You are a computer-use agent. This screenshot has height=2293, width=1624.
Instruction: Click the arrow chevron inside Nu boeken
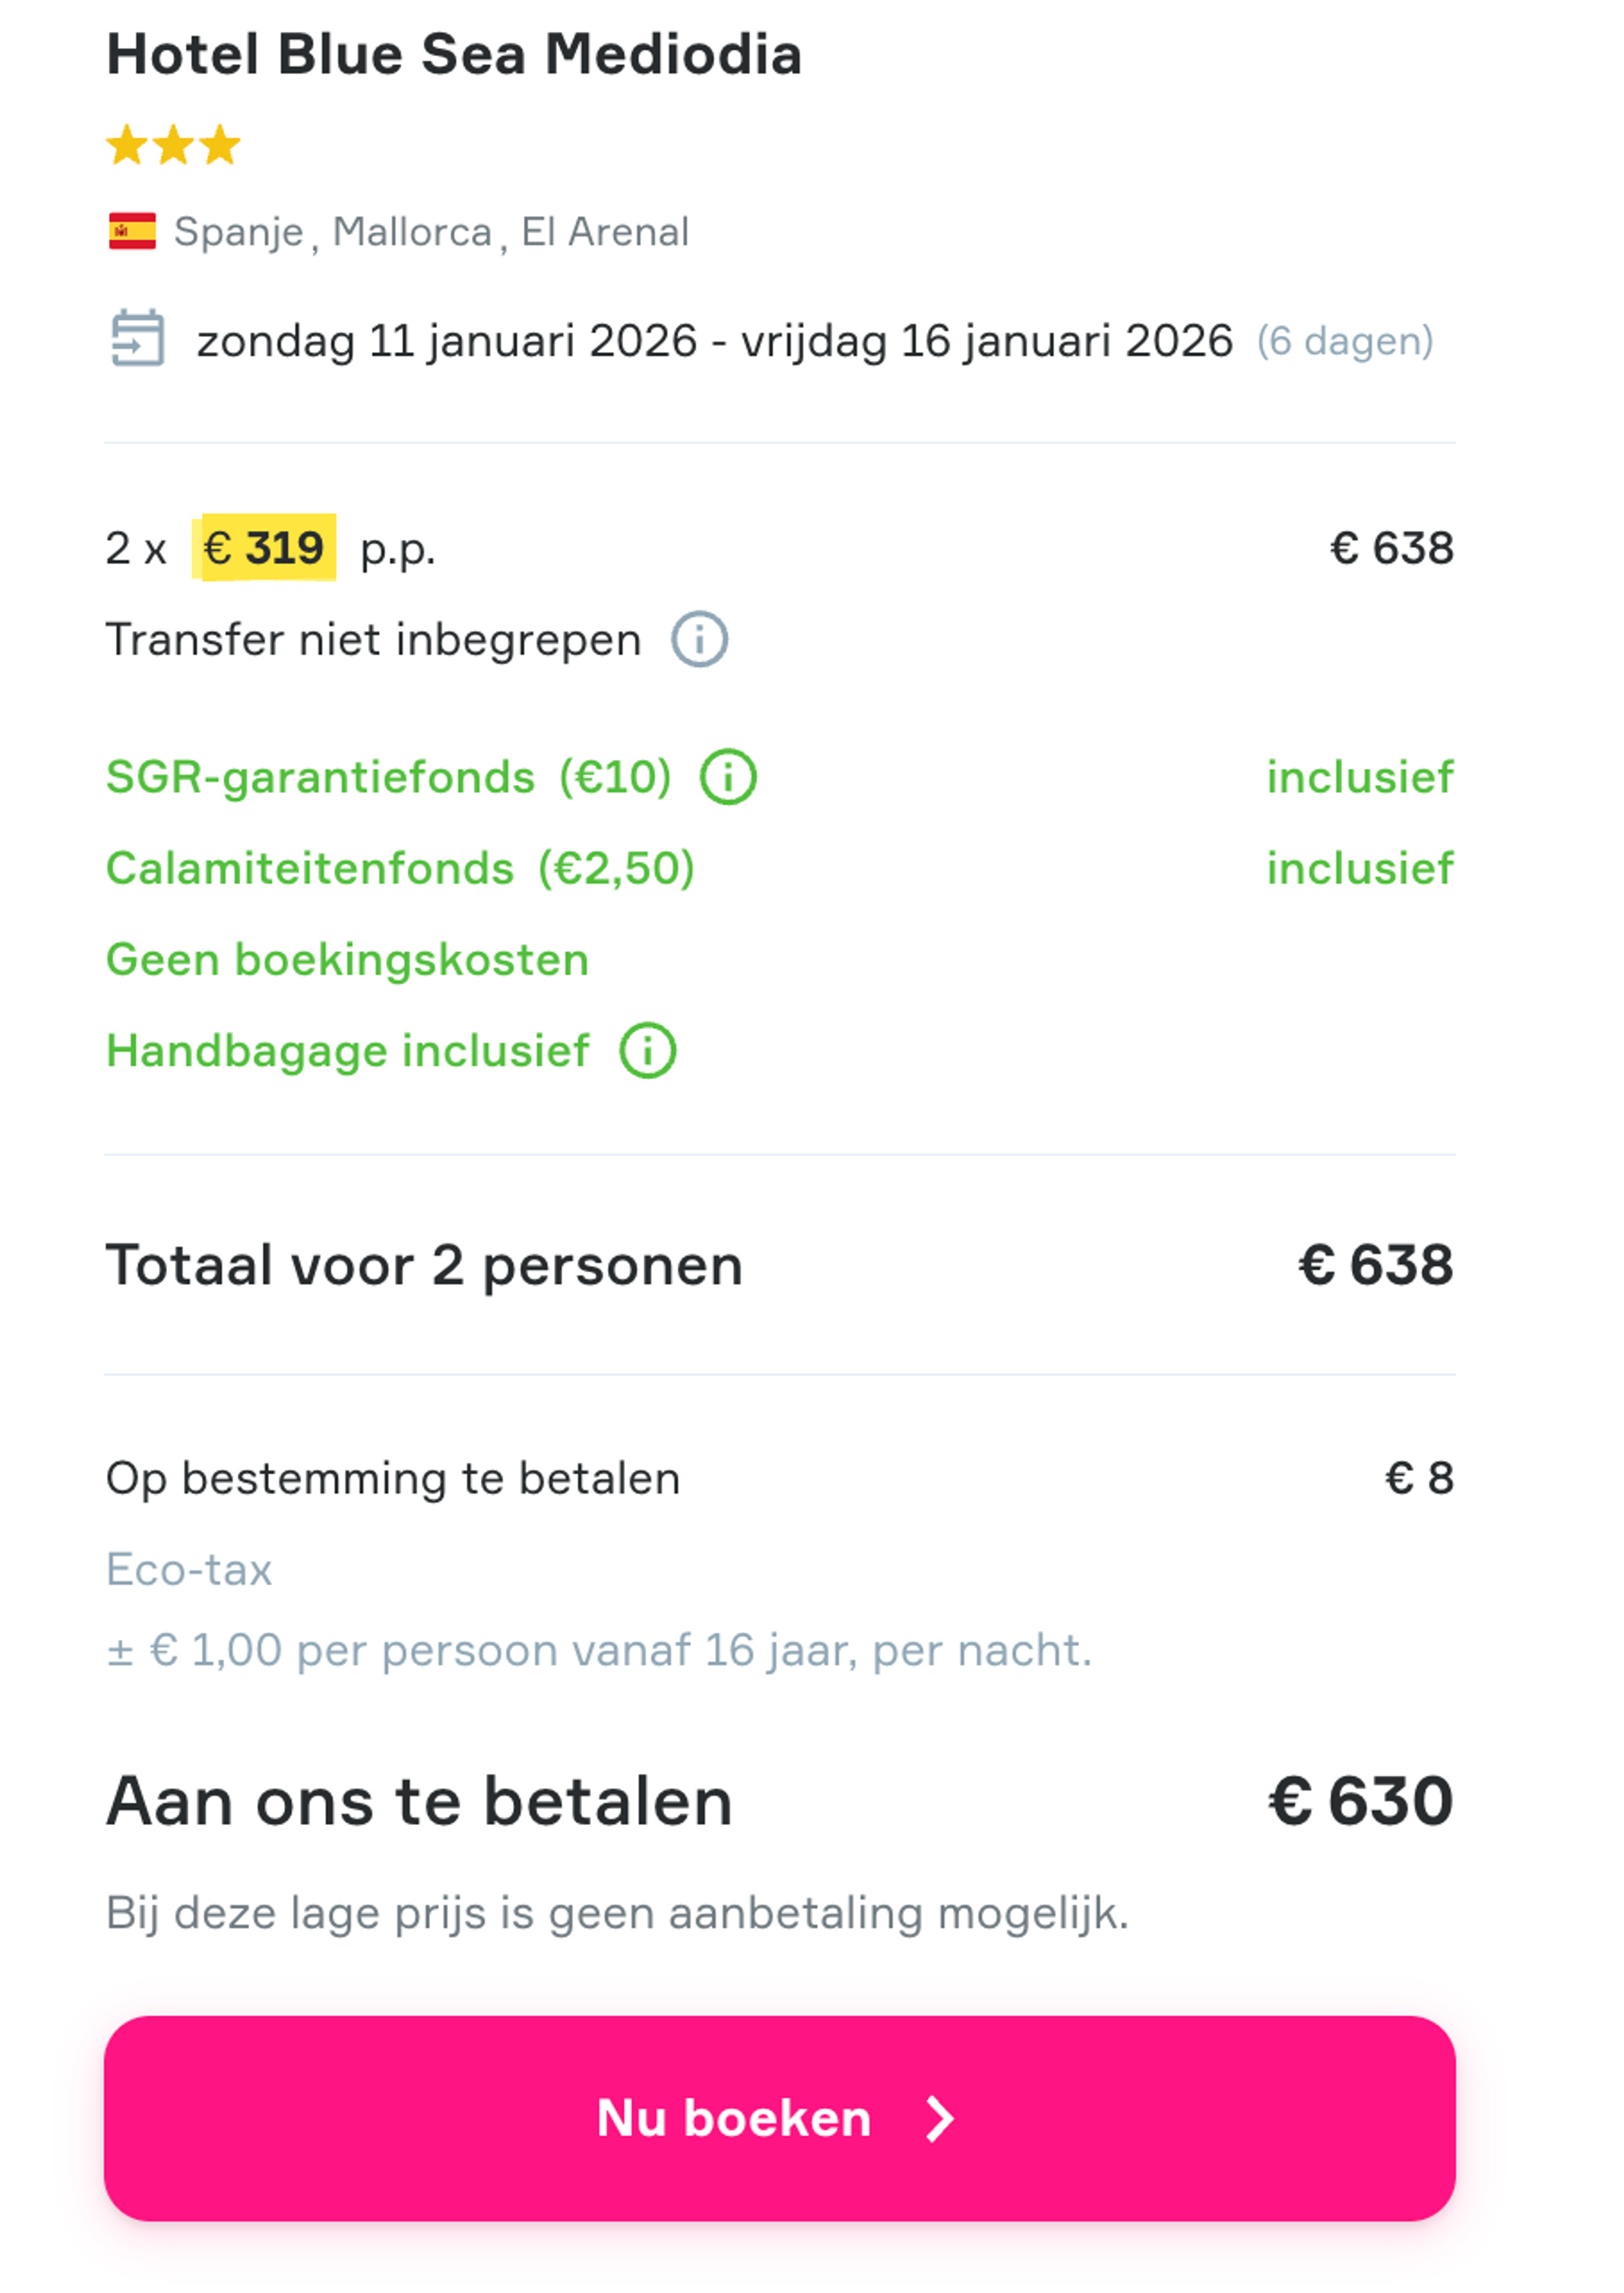click(940, 2117)
